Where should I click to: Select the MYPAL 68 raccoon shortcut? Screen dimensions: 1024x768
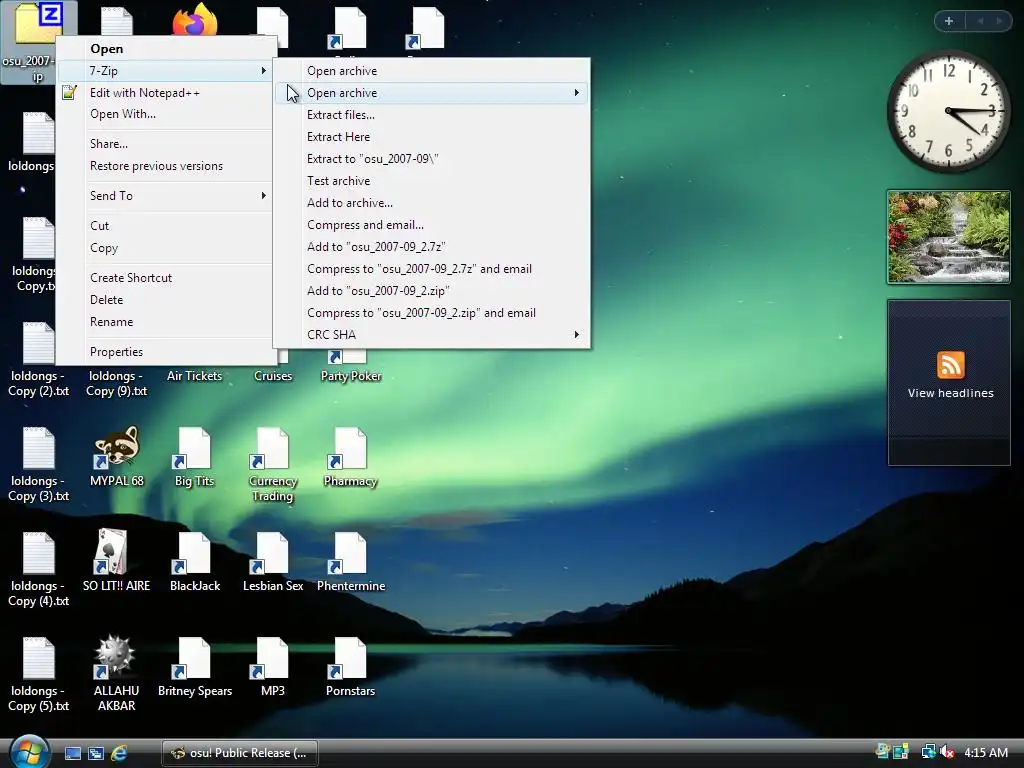coord(116,457)
